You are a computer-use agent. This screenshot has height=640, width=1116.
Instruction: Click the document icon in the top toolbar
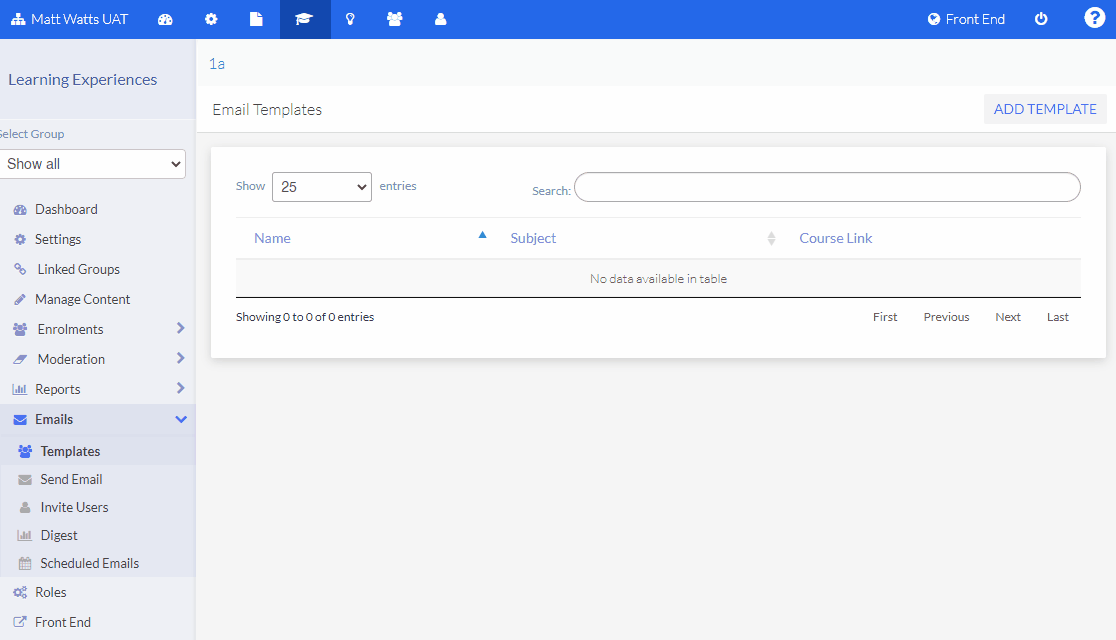click(x=257, y=18)
